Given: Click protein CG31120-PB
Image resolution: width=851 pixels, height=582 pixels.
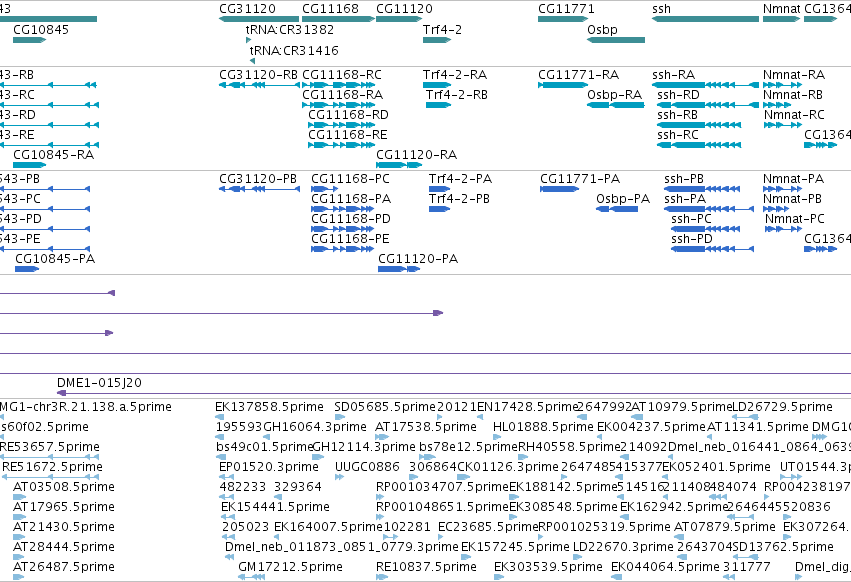Looking at the screenshot, I should [258, 179].
